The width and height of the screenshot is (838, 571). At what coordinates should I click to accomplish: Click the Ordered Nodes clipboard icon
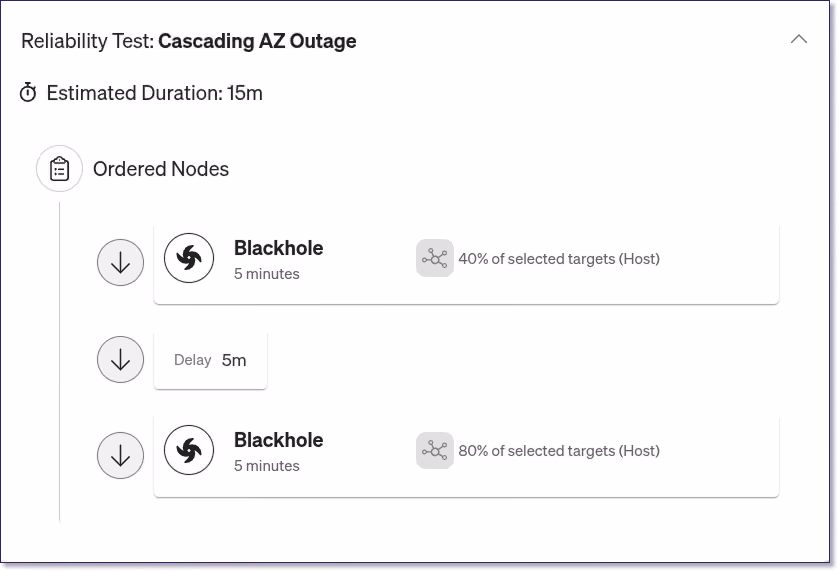click(x=59, y=169)
